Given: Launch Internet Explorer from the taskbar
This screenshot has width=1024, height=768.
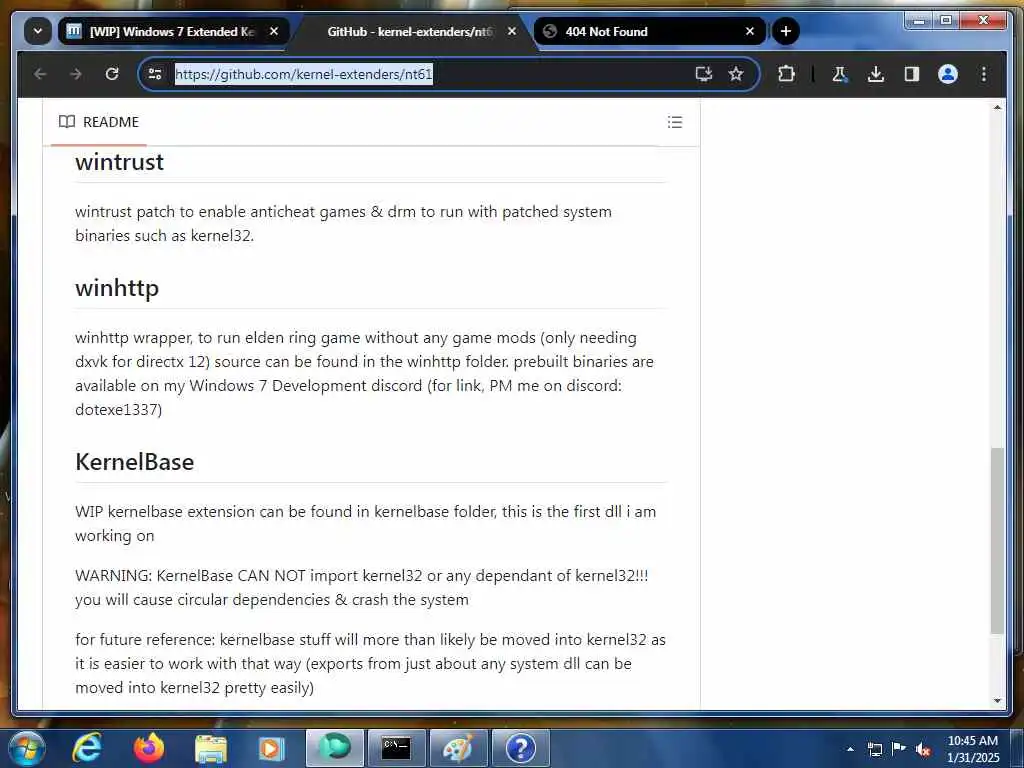Looking at the screenshot, I should [86, 748].
